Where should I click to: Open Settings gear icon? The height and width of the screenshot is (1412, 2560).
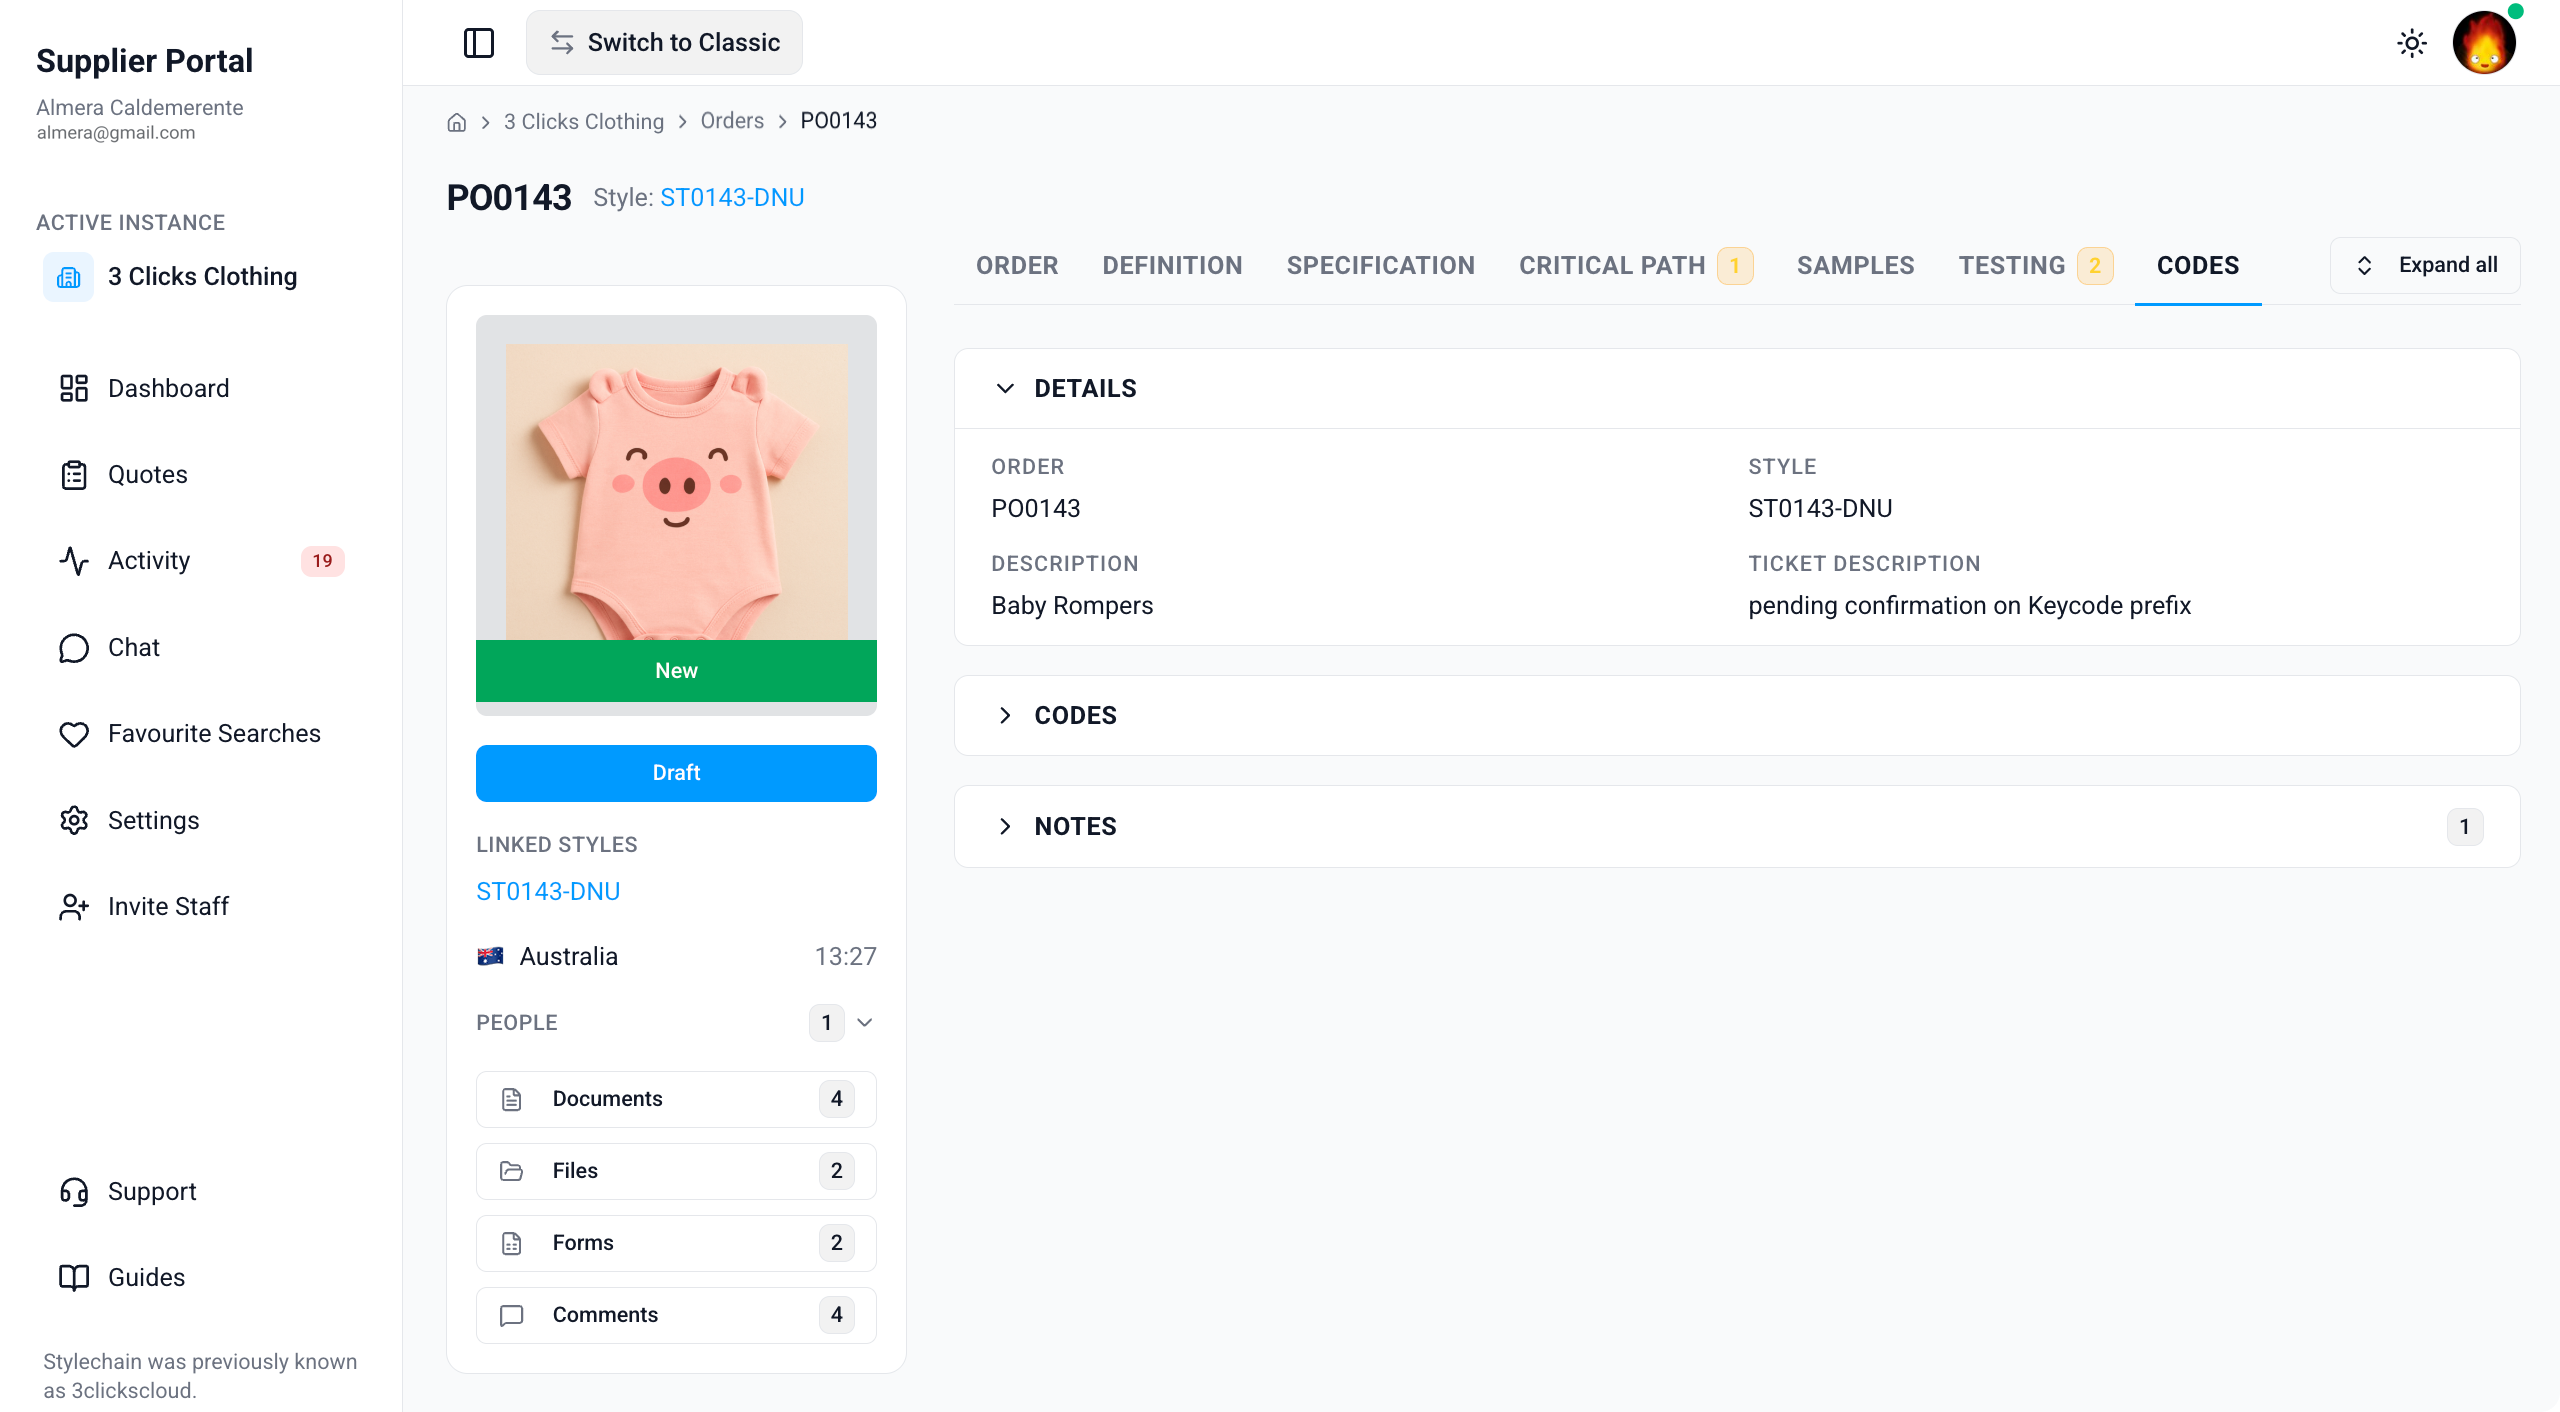[74, 821]
